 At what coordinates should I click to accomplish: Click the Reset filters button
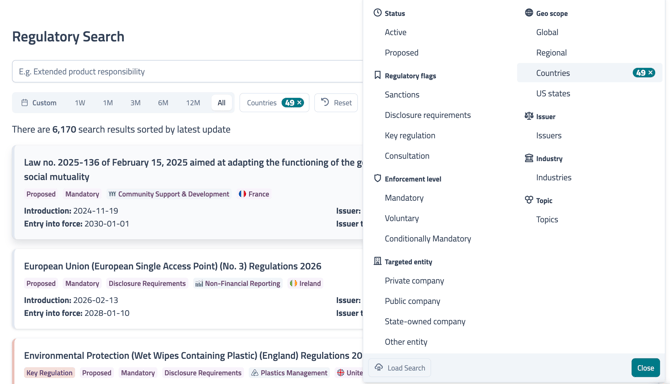(x=336, y=103)
